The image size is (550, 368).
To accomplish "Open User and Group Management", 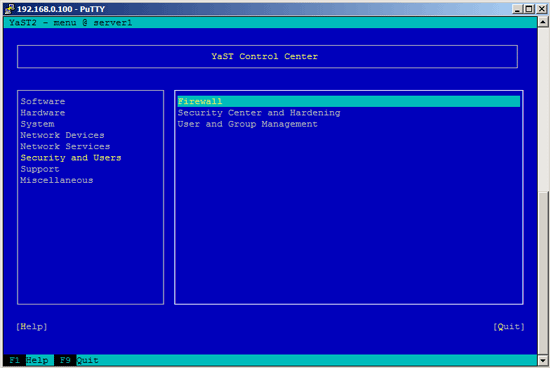I will pyautogui.click(x=248, y=124).
